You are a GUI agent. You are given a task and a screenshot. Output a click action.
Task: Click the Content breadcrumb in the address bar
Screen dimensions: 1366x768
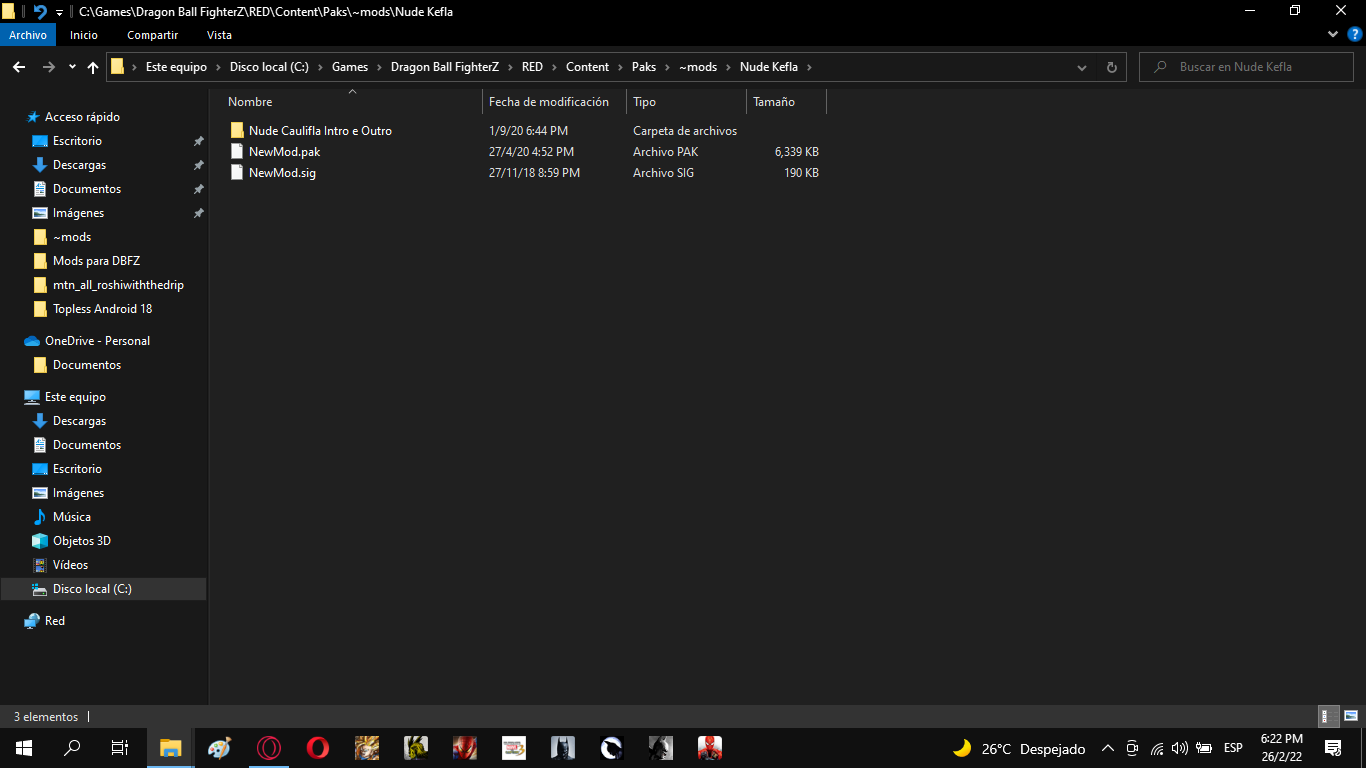[587, 67]
